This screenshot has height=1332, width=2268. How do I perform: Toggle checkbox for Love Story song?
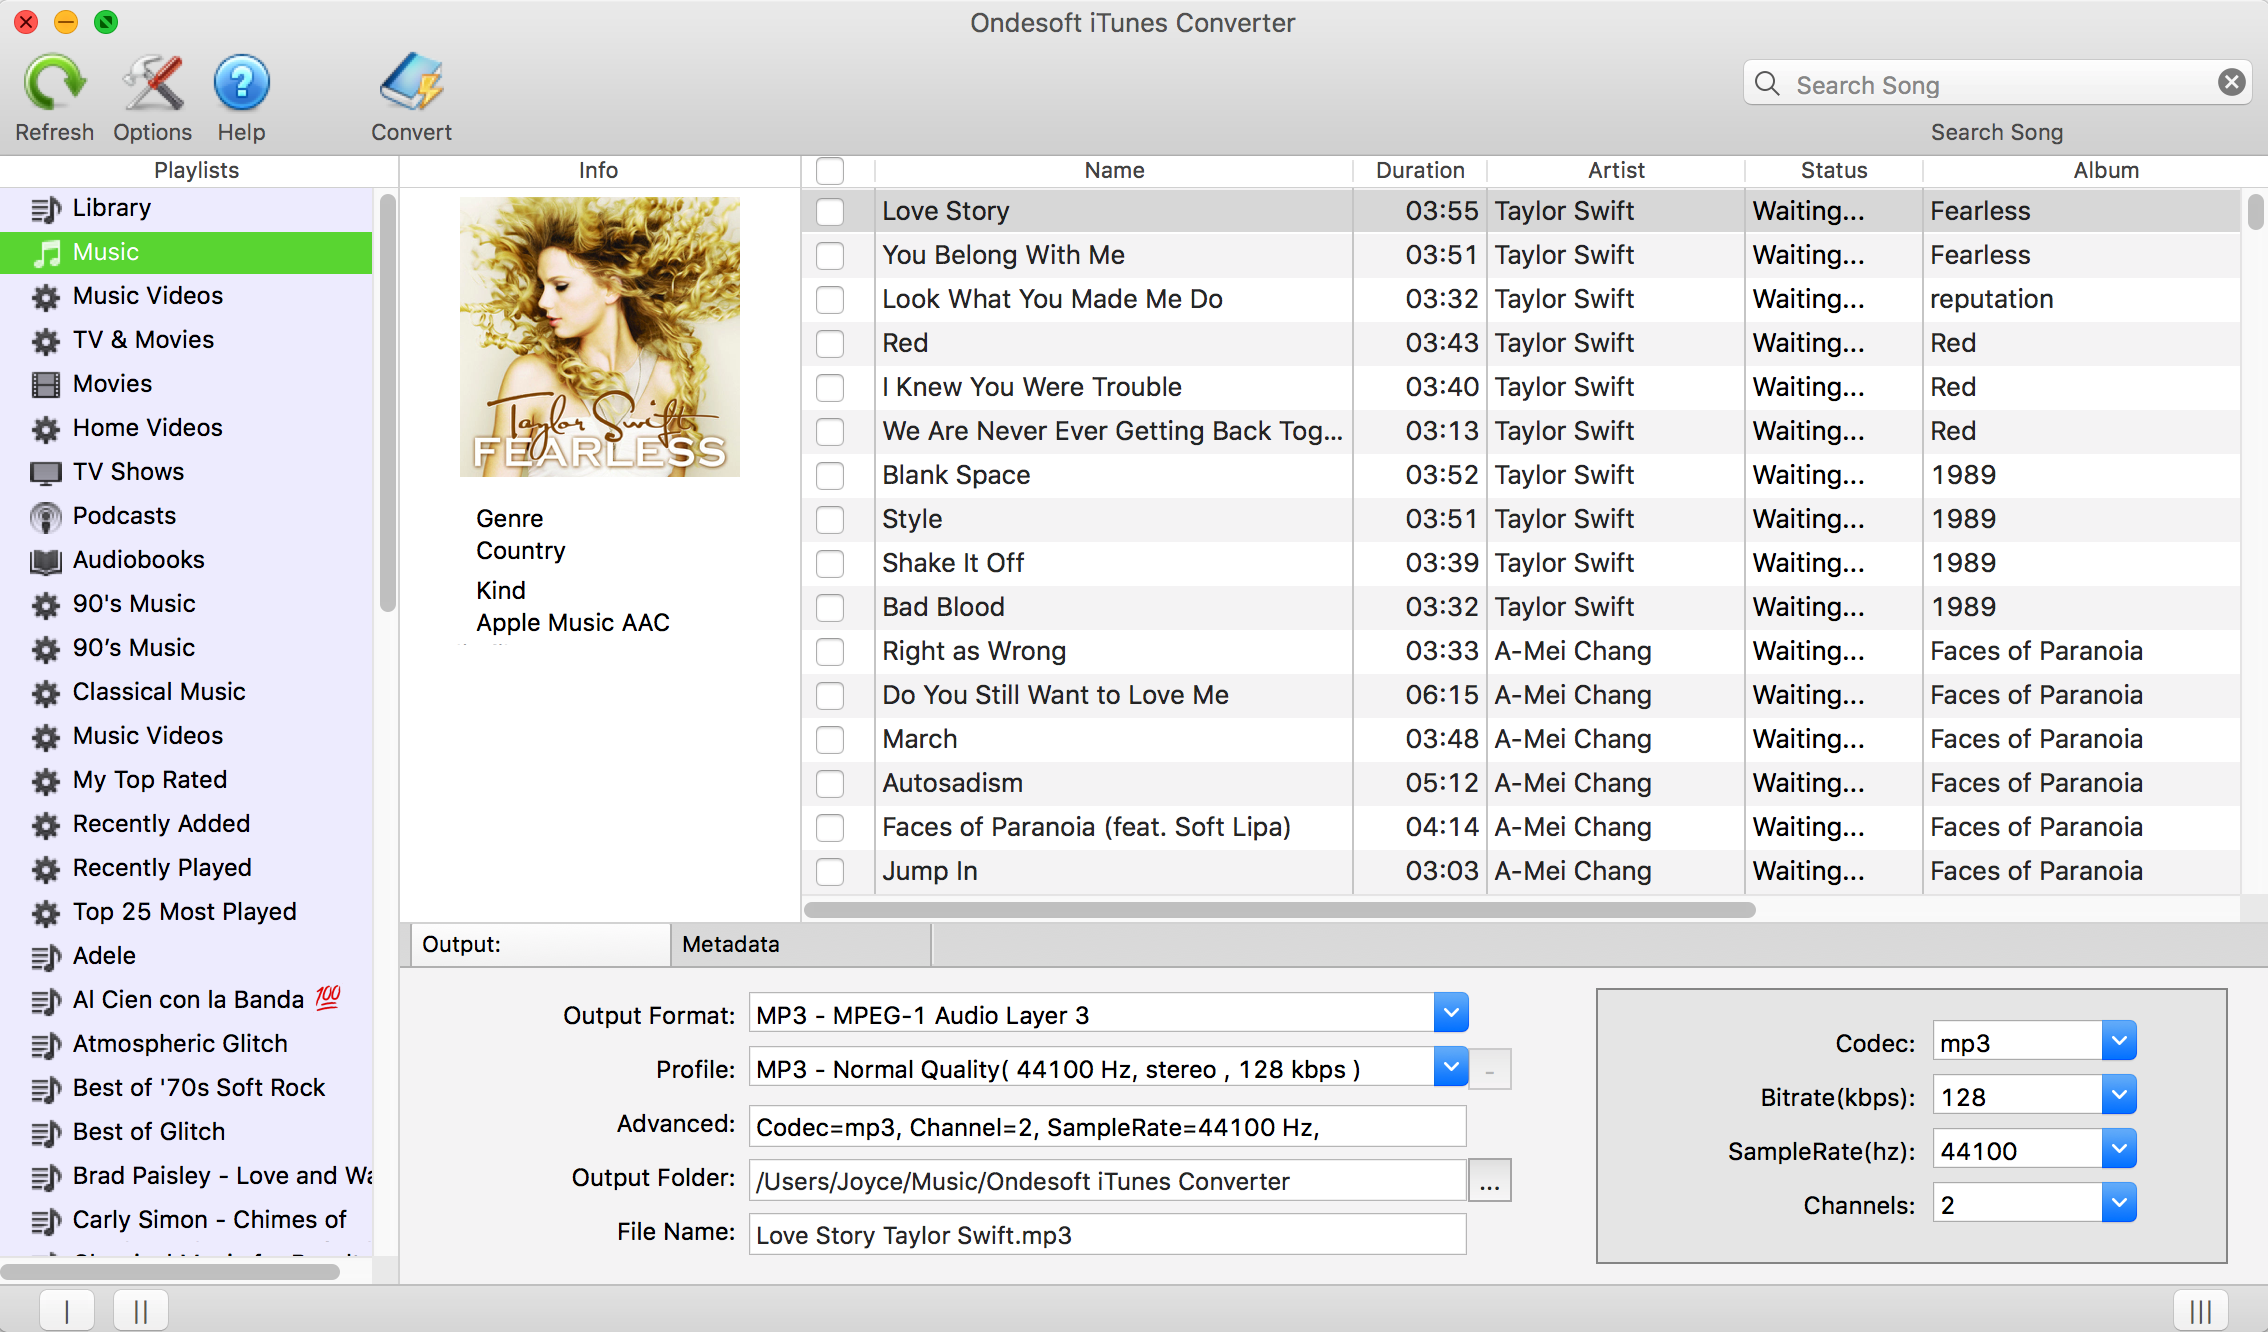830,211
